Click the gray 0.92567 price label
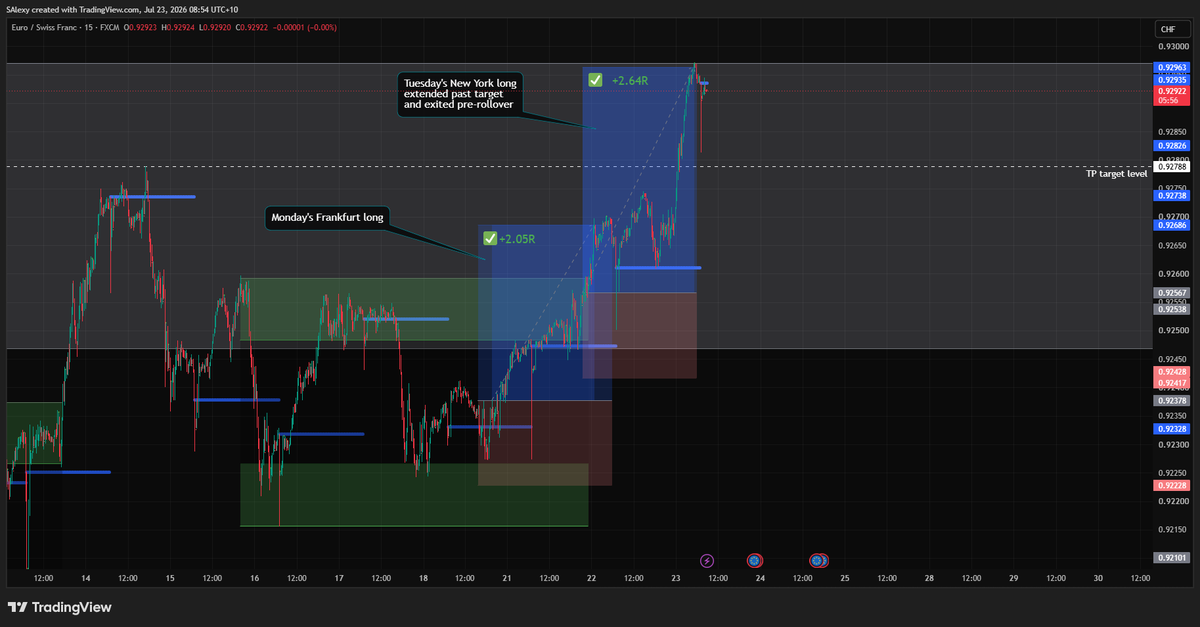Image resolution: width=1200 pixels, height=627 pixels. (1172, 293)
